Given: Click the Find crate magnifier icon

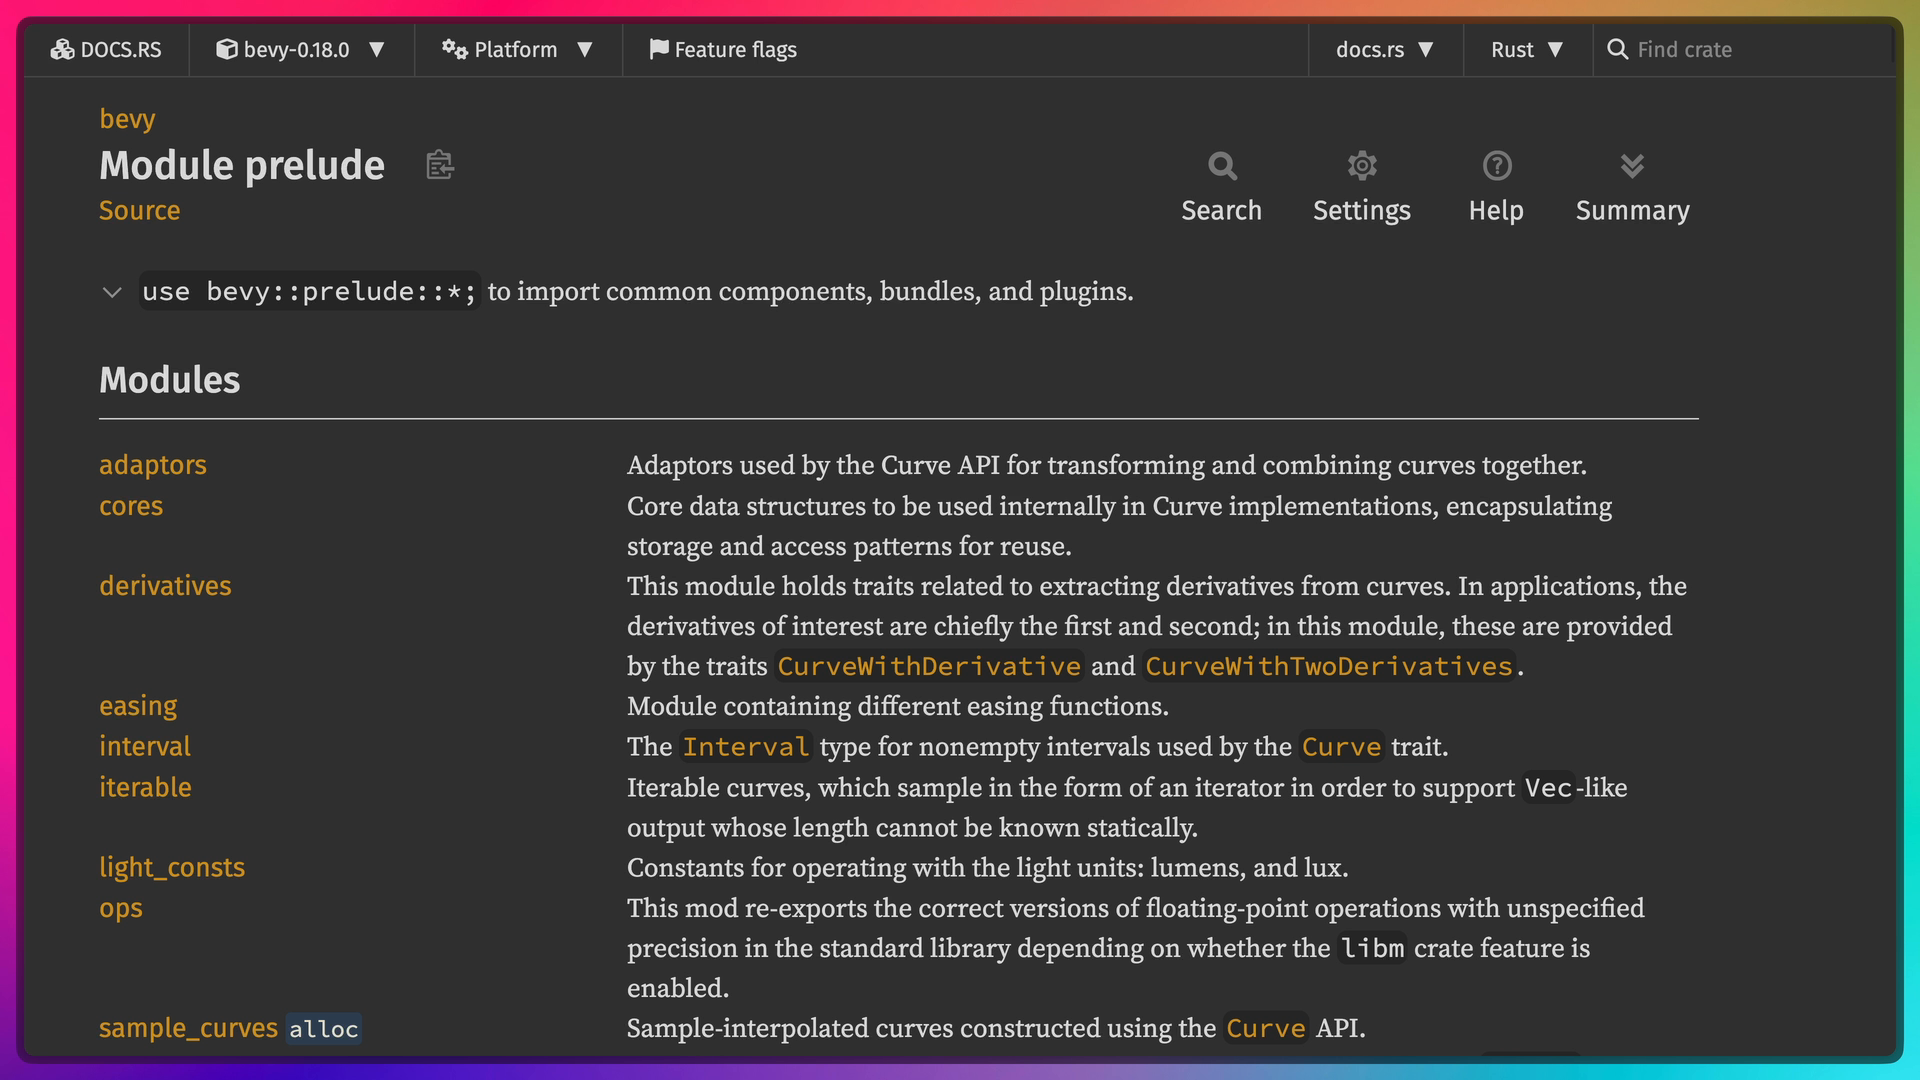Looking at the screenshot, I should [1616, 49].
